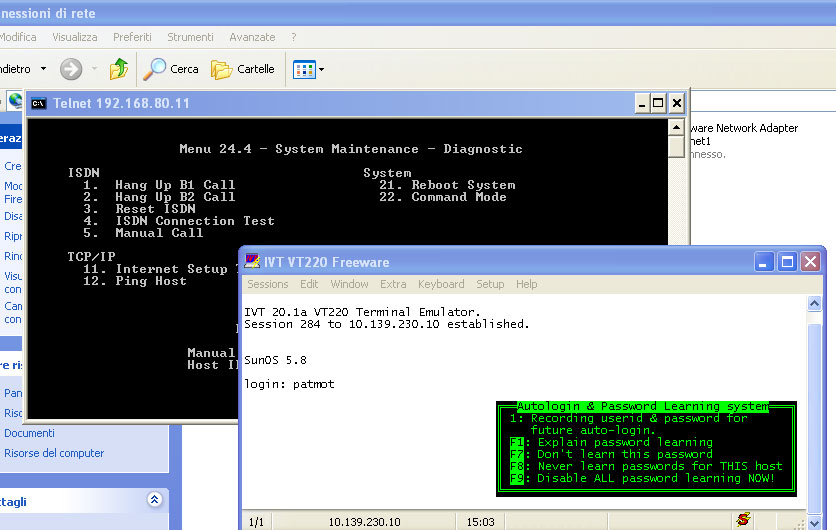Open the views dropdown arrow
Viewport: 836px width, 530px height.
321,69
